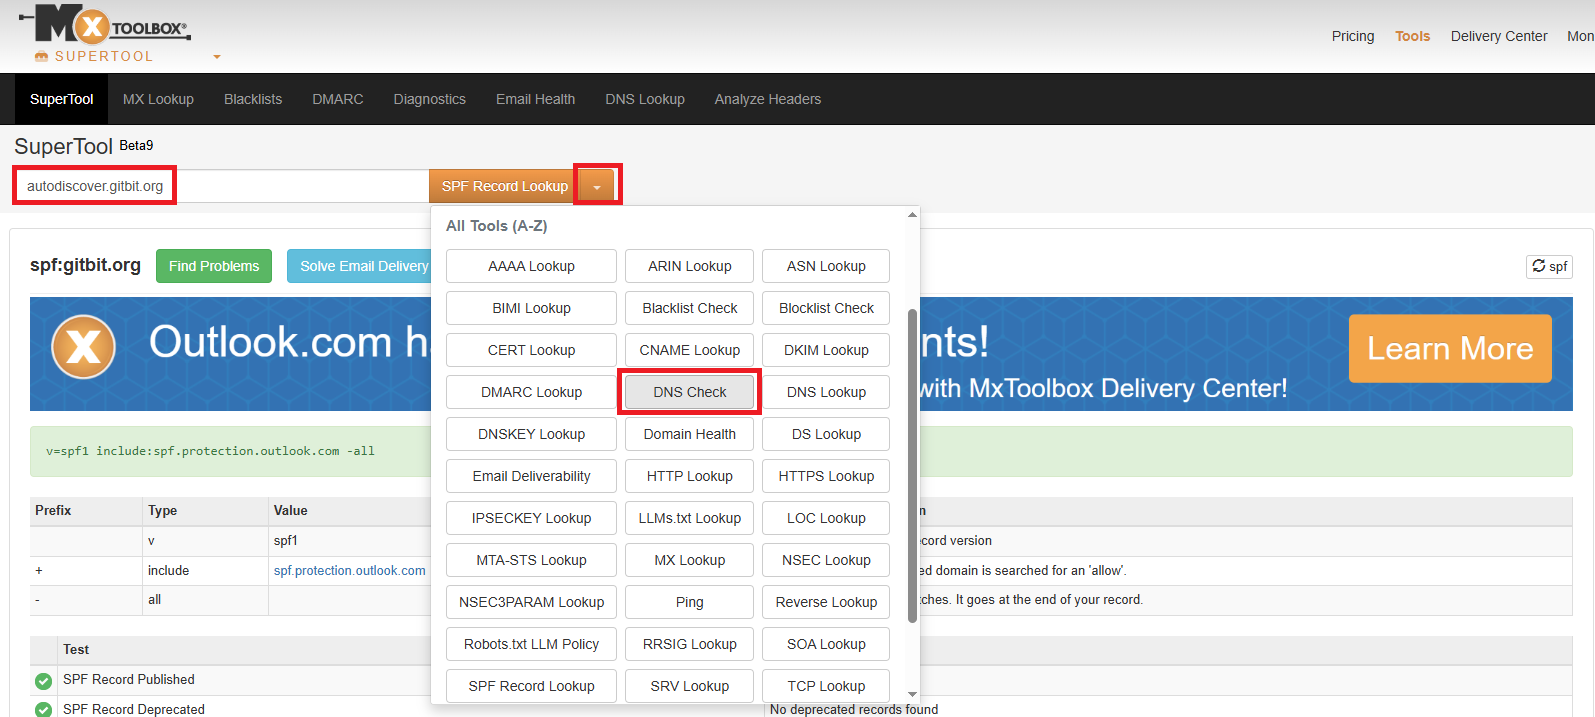Select Robots.txt LLM Policy tool
This screenshot has width=1595, height=717.
point(531,644)
